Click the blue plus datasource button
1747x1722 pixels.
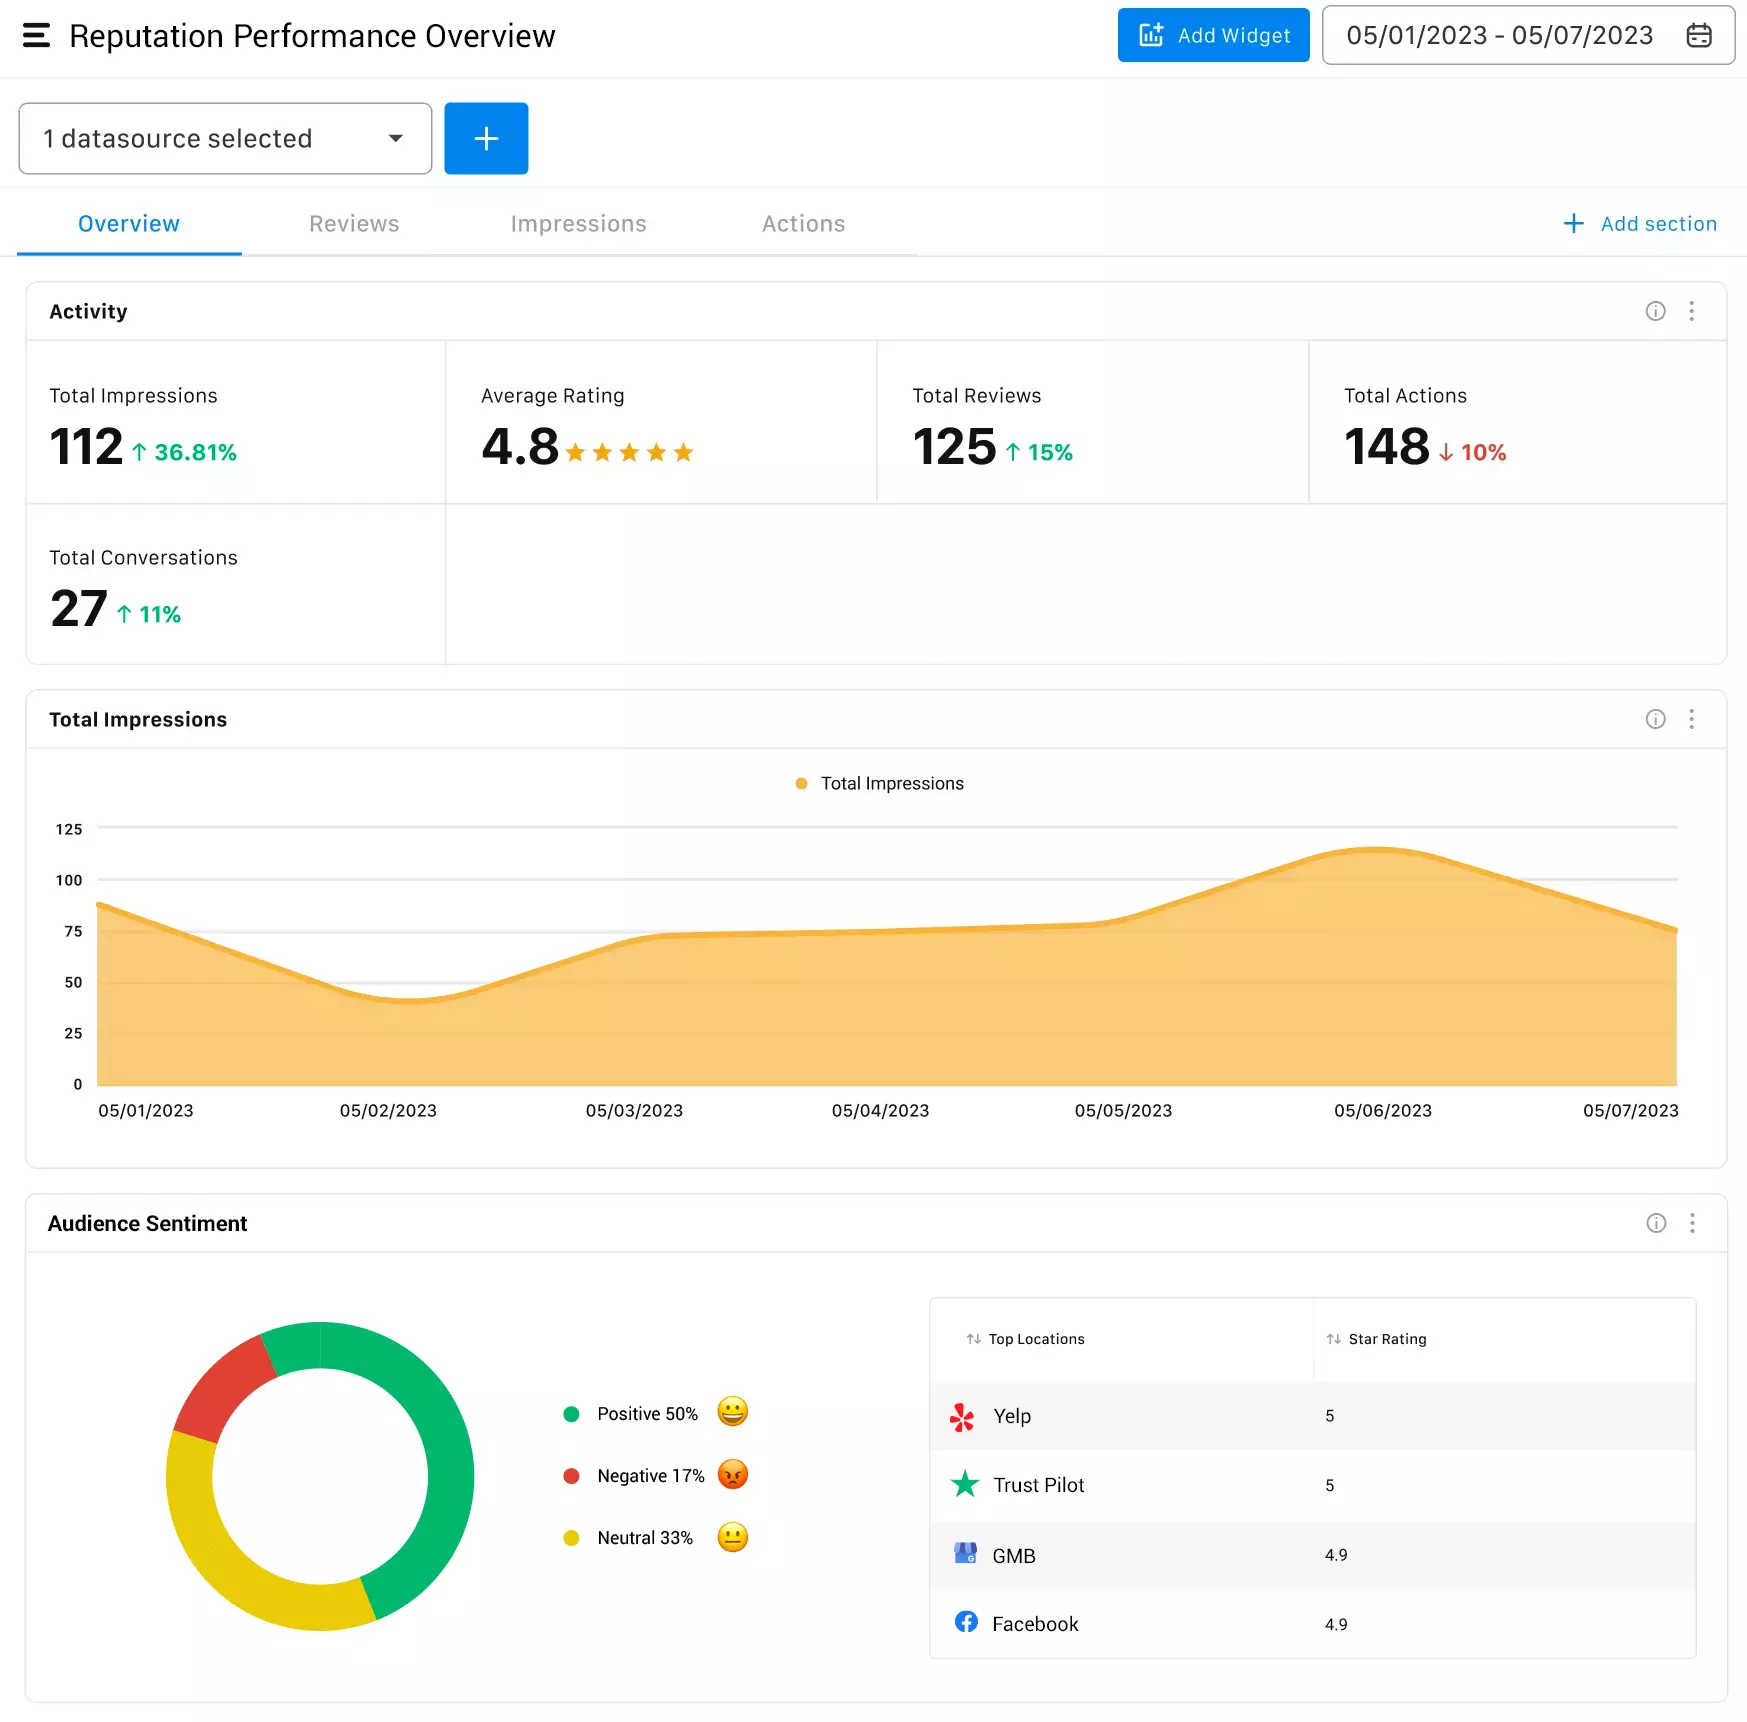(486, 139)
